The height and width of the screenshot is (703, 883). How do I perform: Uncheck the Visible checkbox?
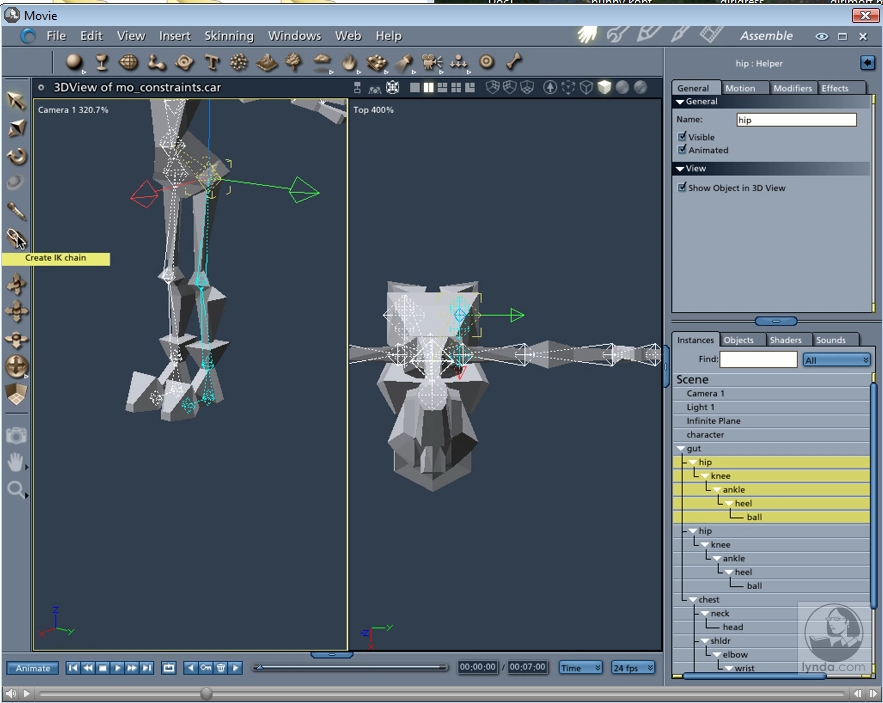pos(683,137)
